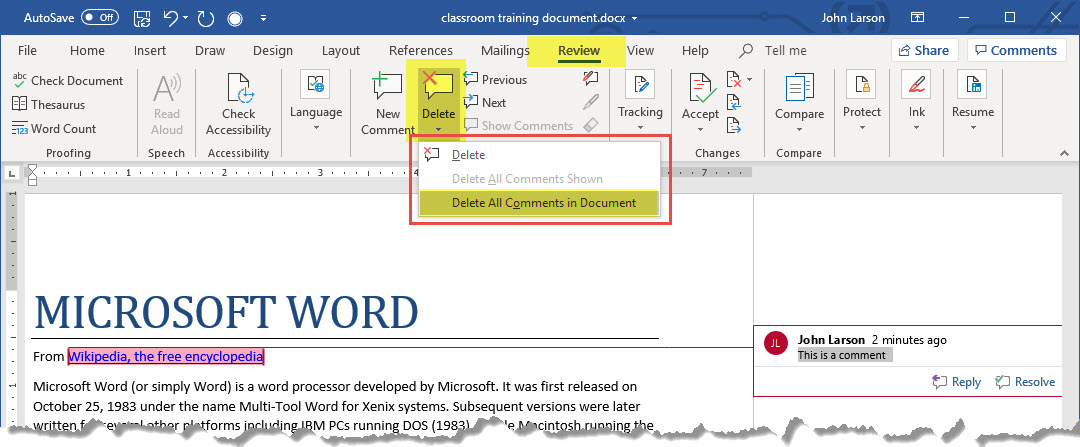
Task: Toggle the AutoSave switch
Action: 99,18
